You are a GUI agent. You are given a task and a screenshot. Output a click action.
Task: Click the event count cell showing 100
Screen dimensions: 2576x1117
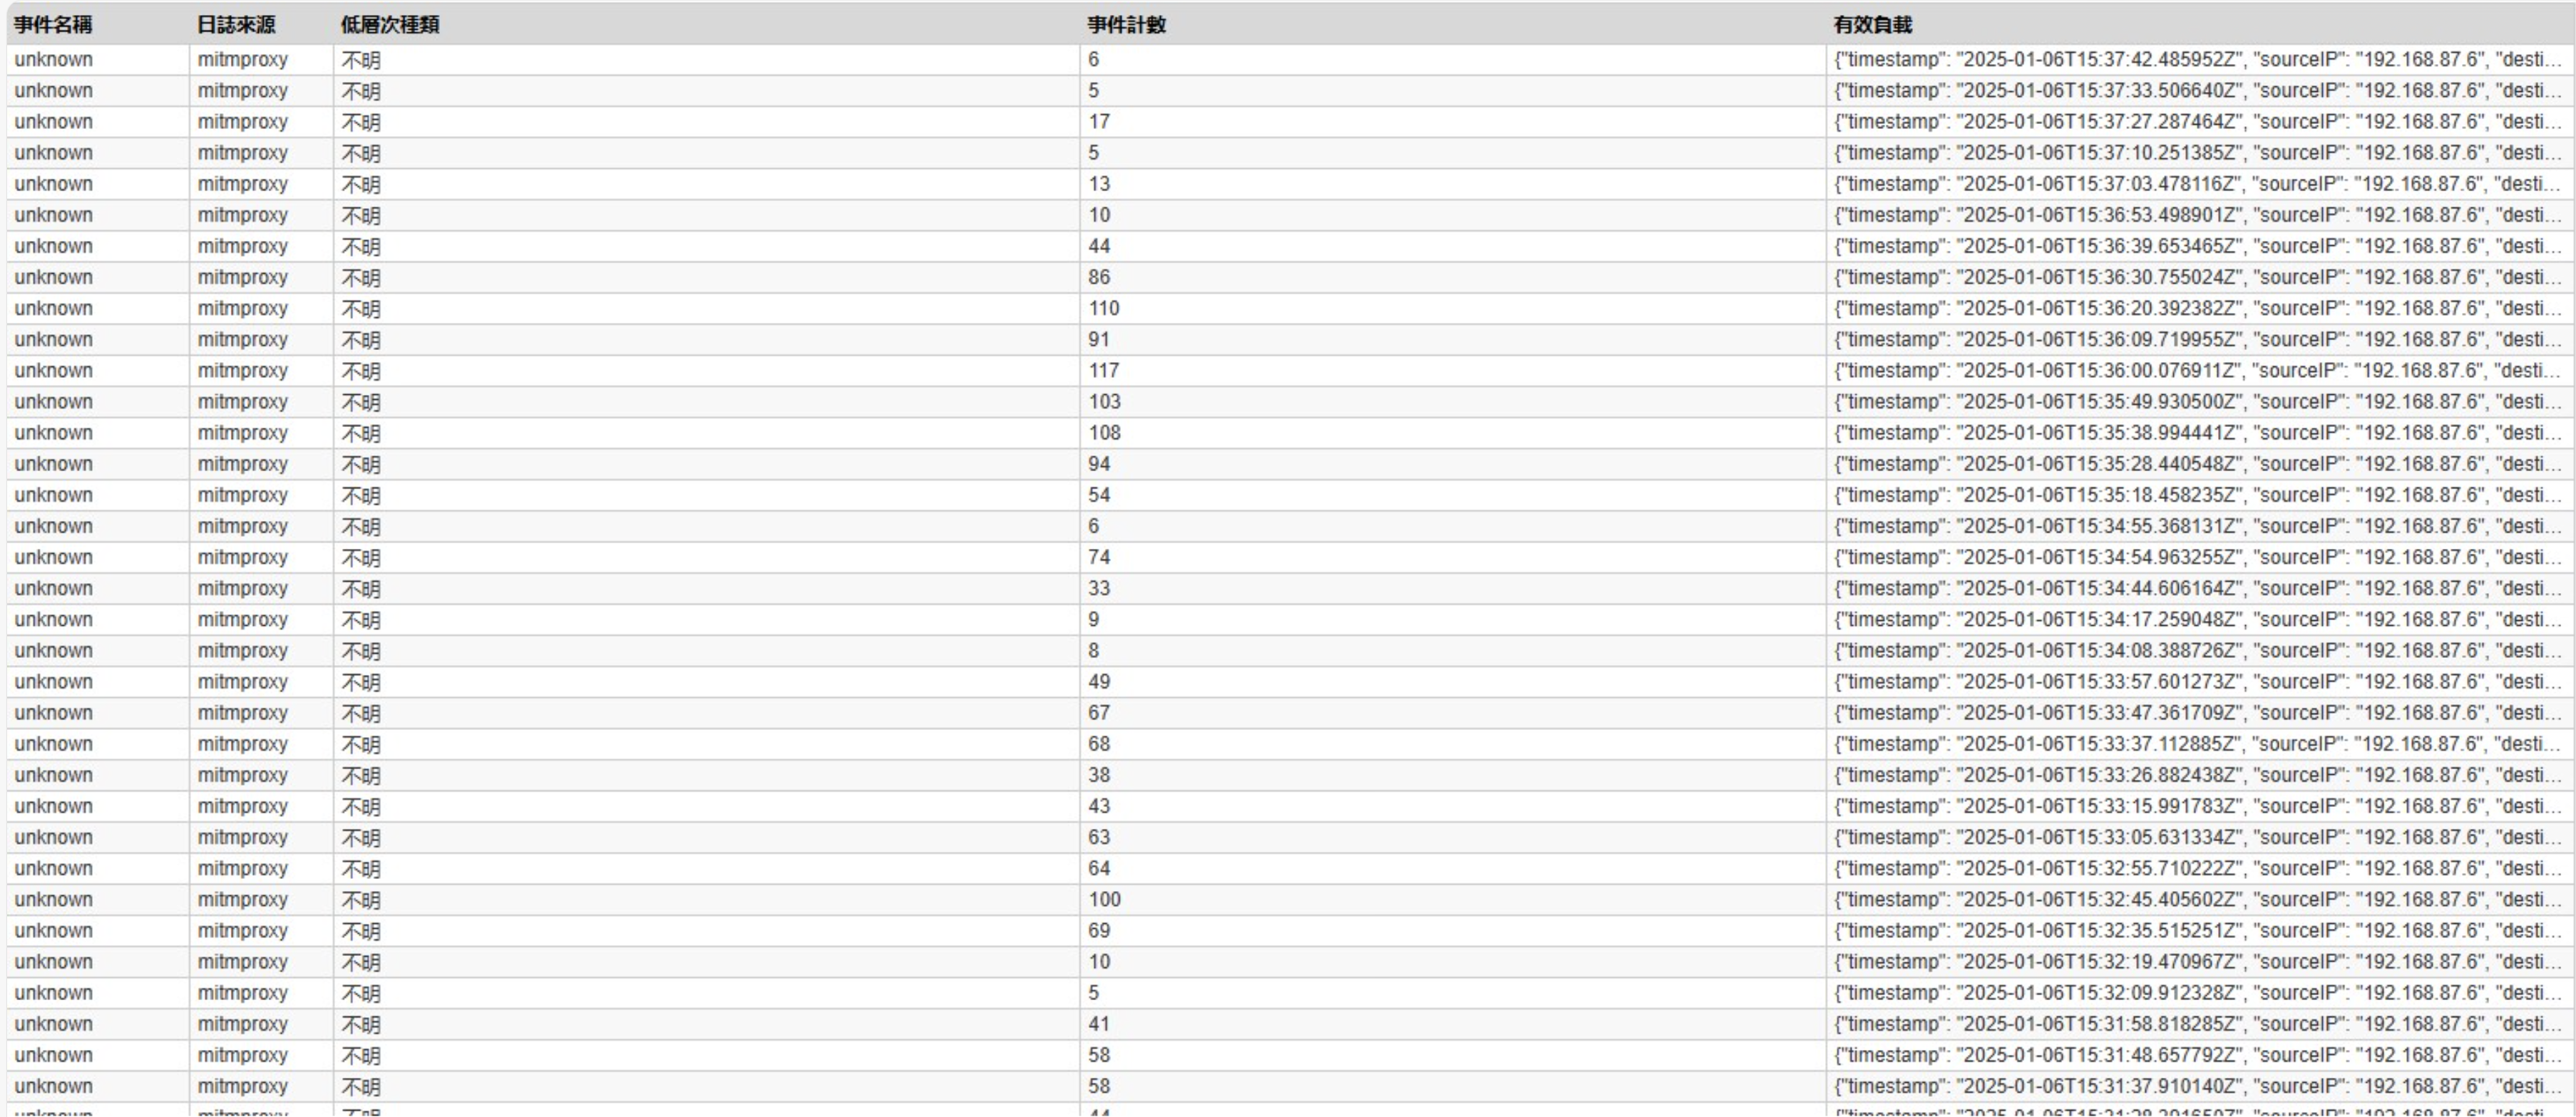pyautogui.click(x=1104, y=900)
